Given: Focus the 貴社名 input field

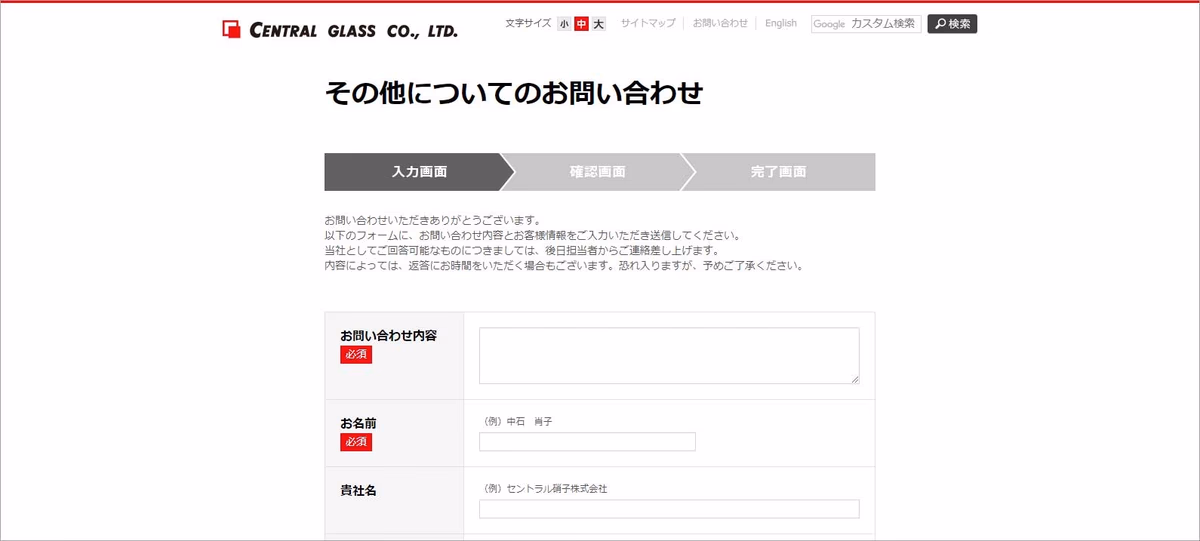Looking at the screenshot, I should [x=668, y=509].
